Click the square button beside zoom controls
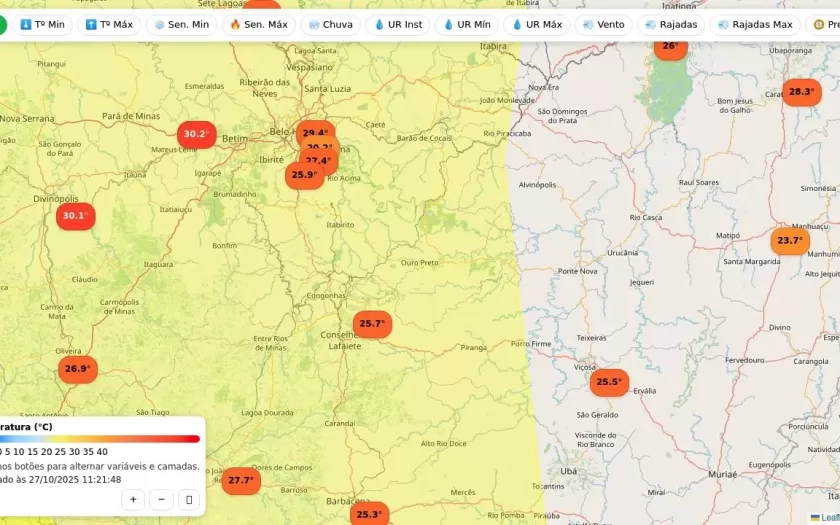The image size is (840, 525). pos(189,500)
